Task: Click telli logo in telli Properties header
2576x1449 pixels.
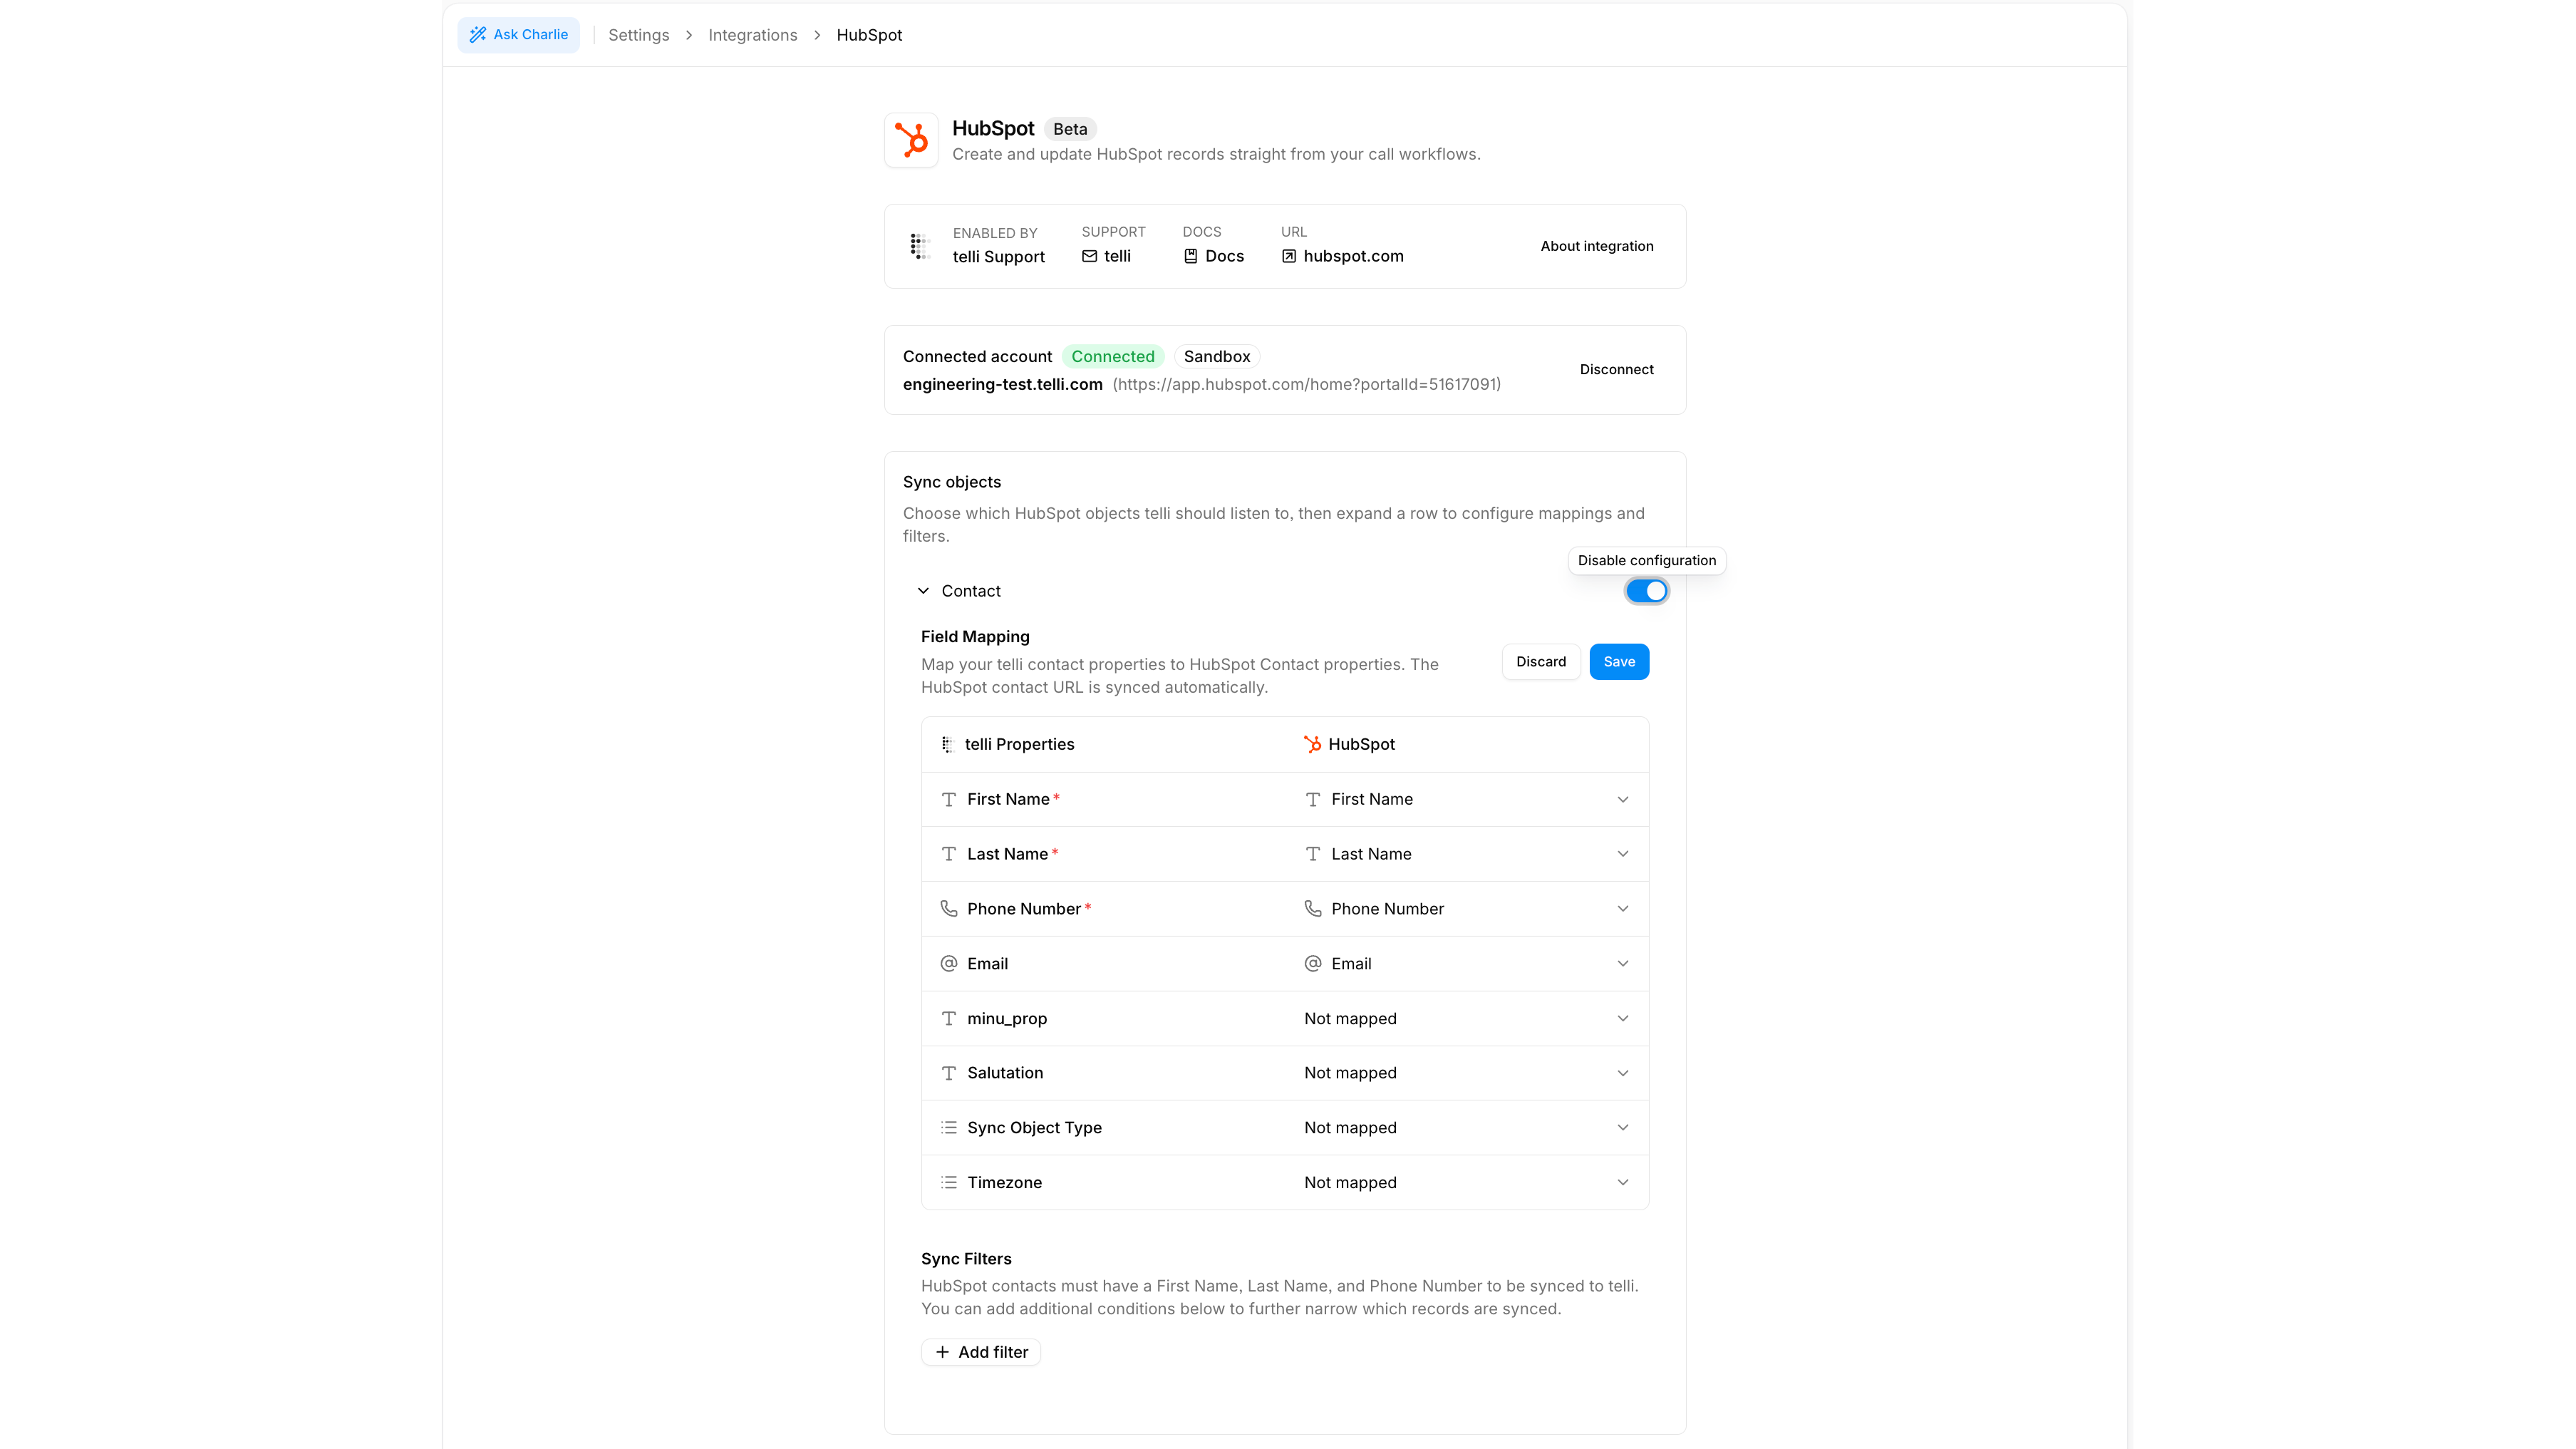Action: (948, 744)
